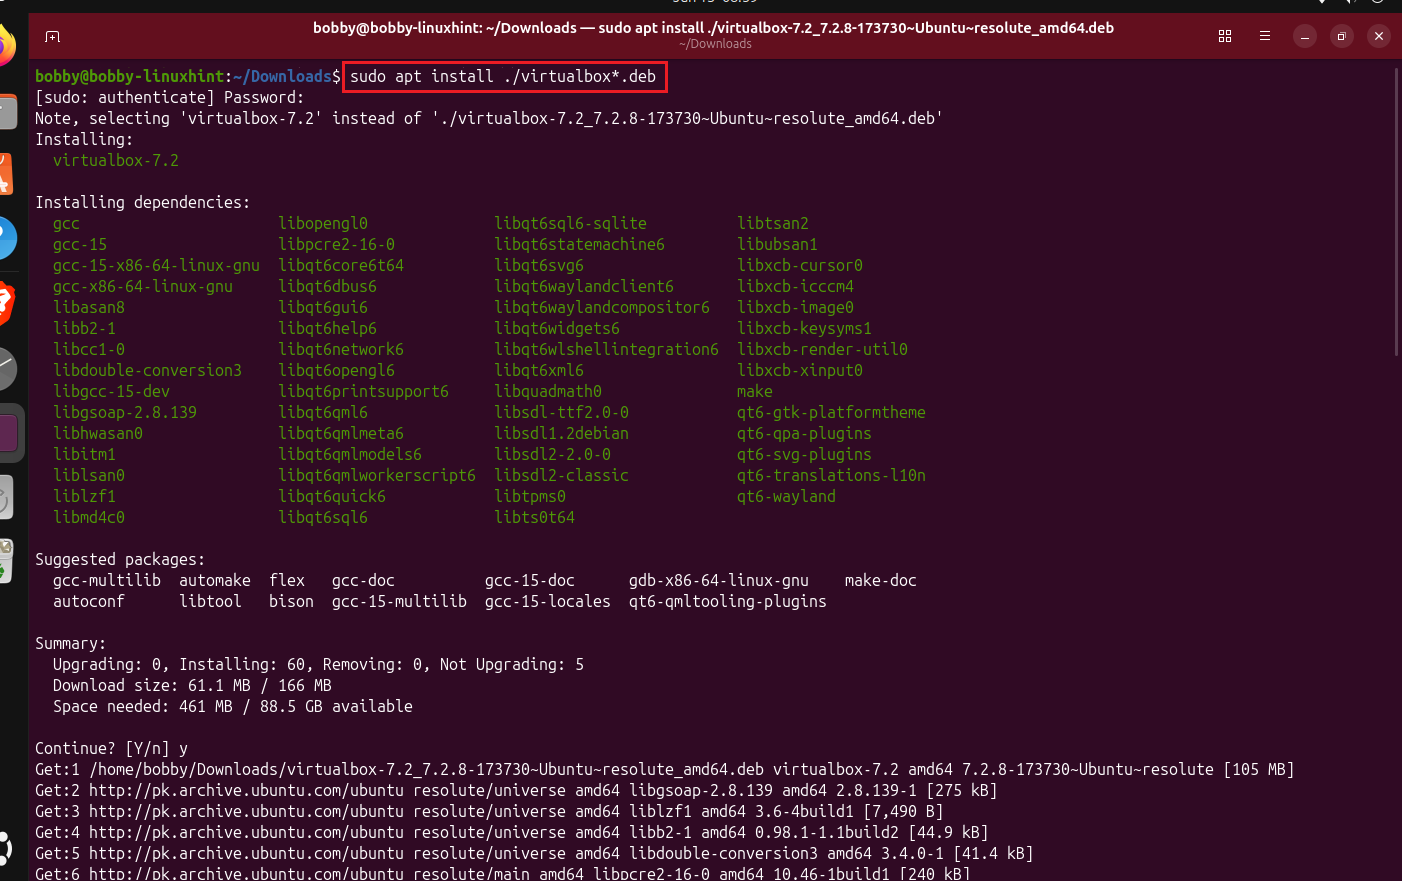Click the 'Continue? [Y/n] y' prompt line
The image size is (1402, 881).
[x=111, y=748]
